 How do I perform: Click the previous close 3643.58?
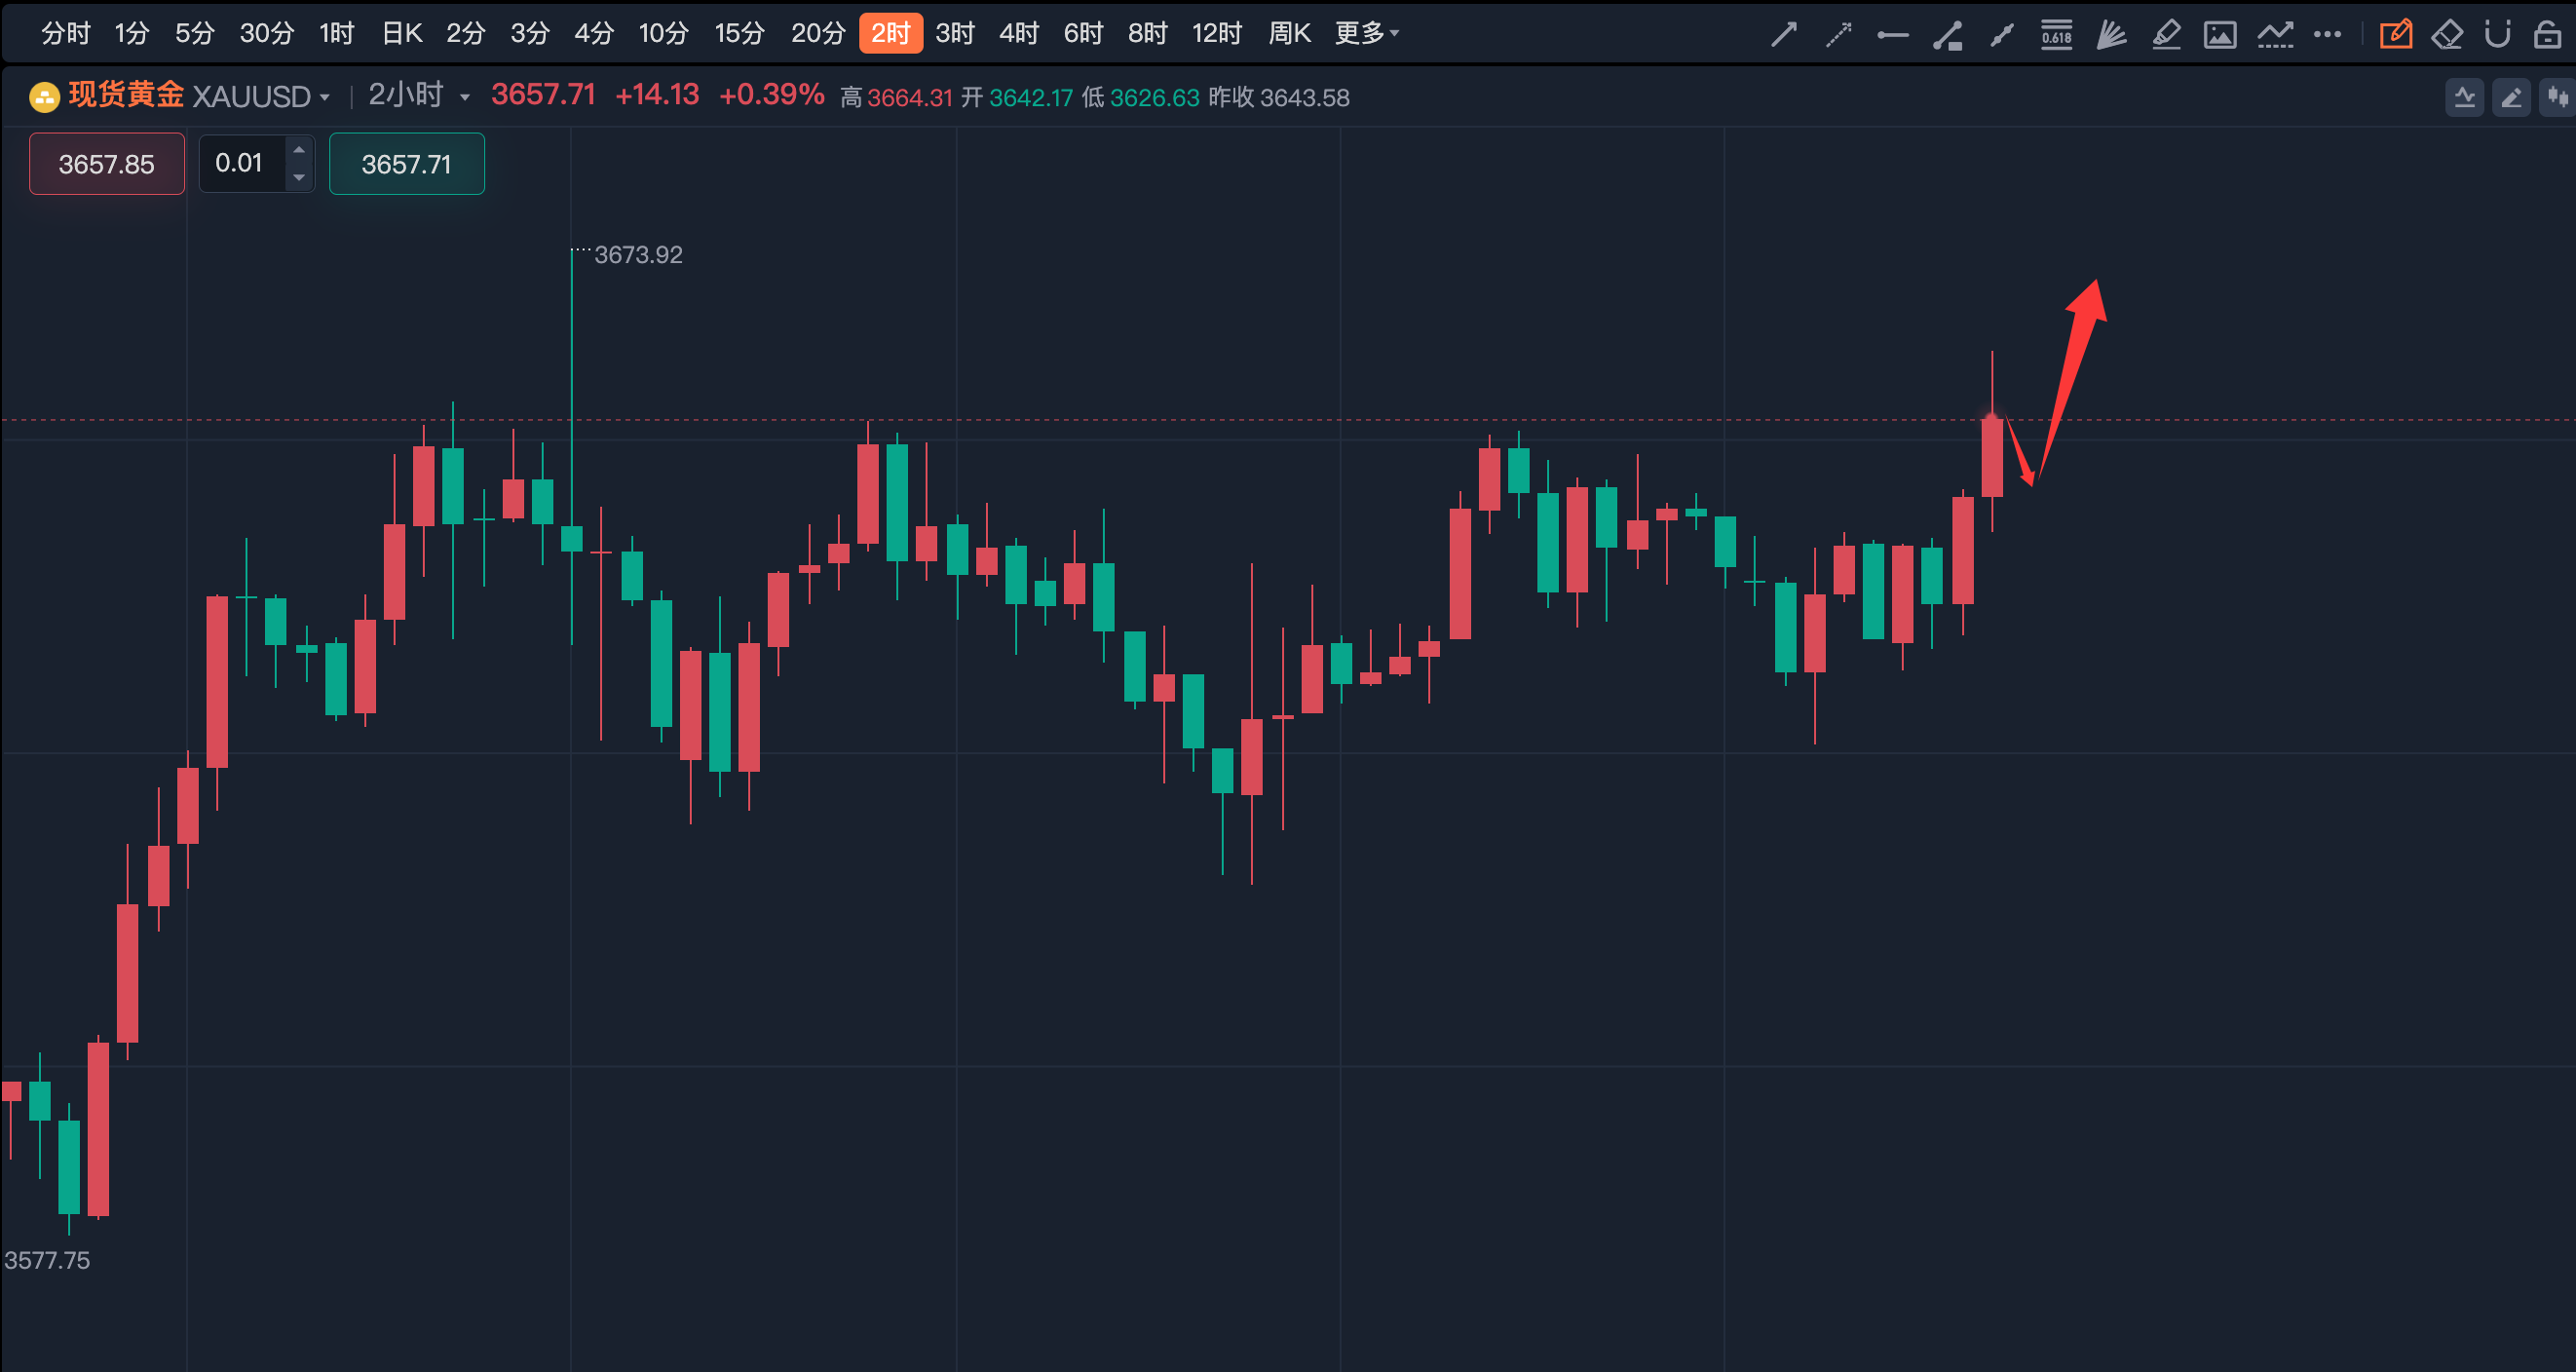1304,98
